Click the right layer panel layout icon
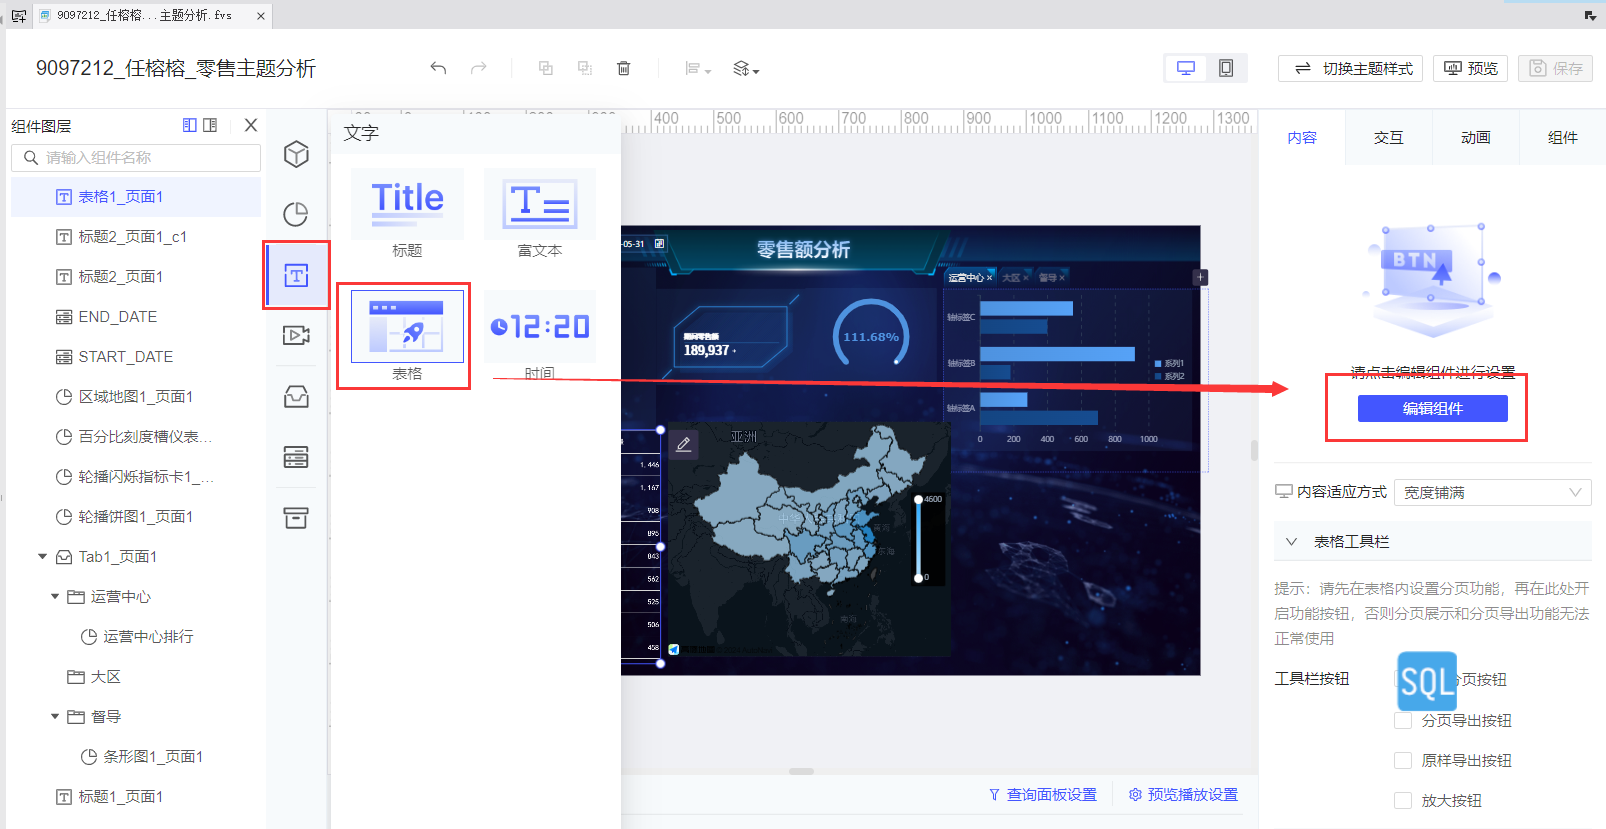This screenshot has height=829, width=1606. click(210, 125)
